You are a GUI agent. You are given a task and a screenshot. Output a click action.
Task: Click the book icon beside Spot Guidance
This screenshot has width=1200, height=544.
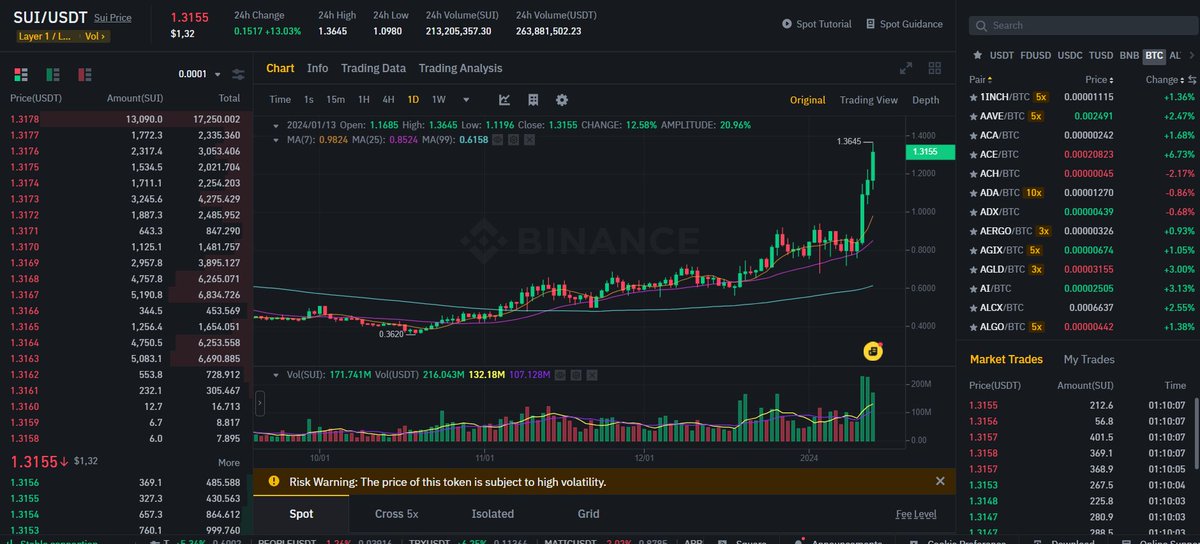tap(871, 24)
